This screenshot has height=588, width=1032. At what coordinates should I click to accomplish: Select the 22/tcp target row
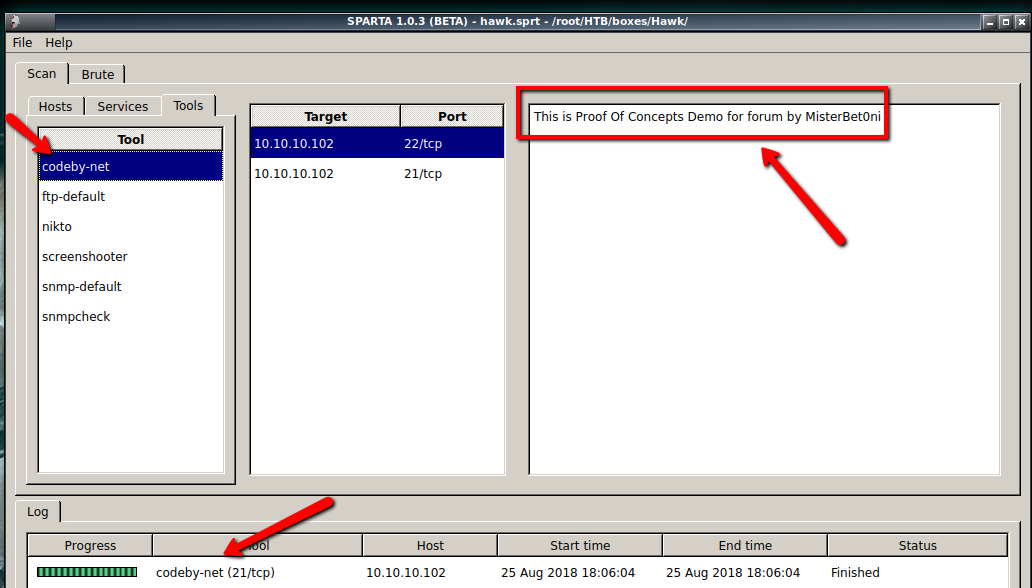[x=376, y=143]
